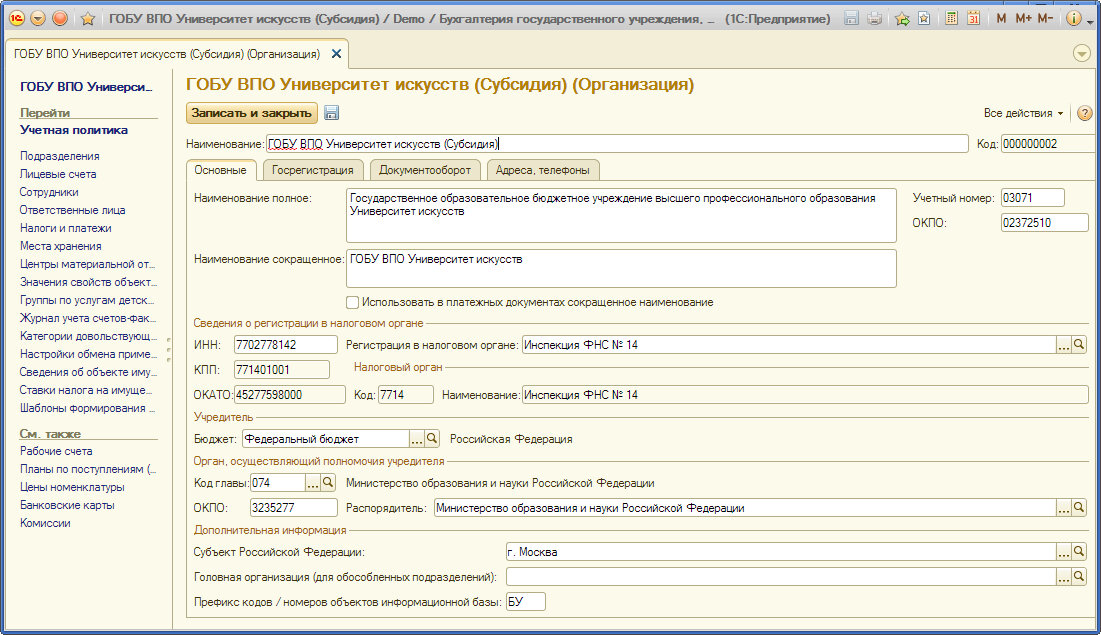The height and width of the screenshot is (635, 1101).
Task: Open the calendar icon in title bar
Action: click(x=973, y=19)
